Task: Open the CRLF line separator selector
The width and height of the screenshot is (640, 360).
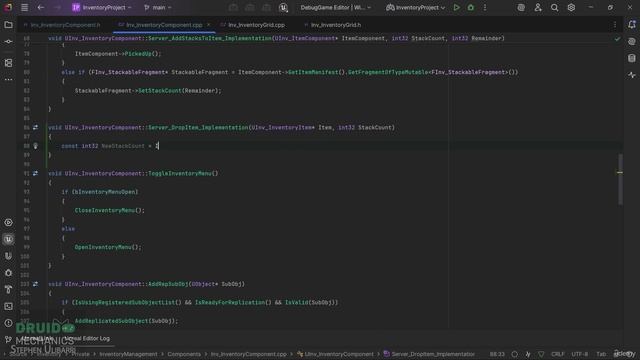Action: point(557,354)
